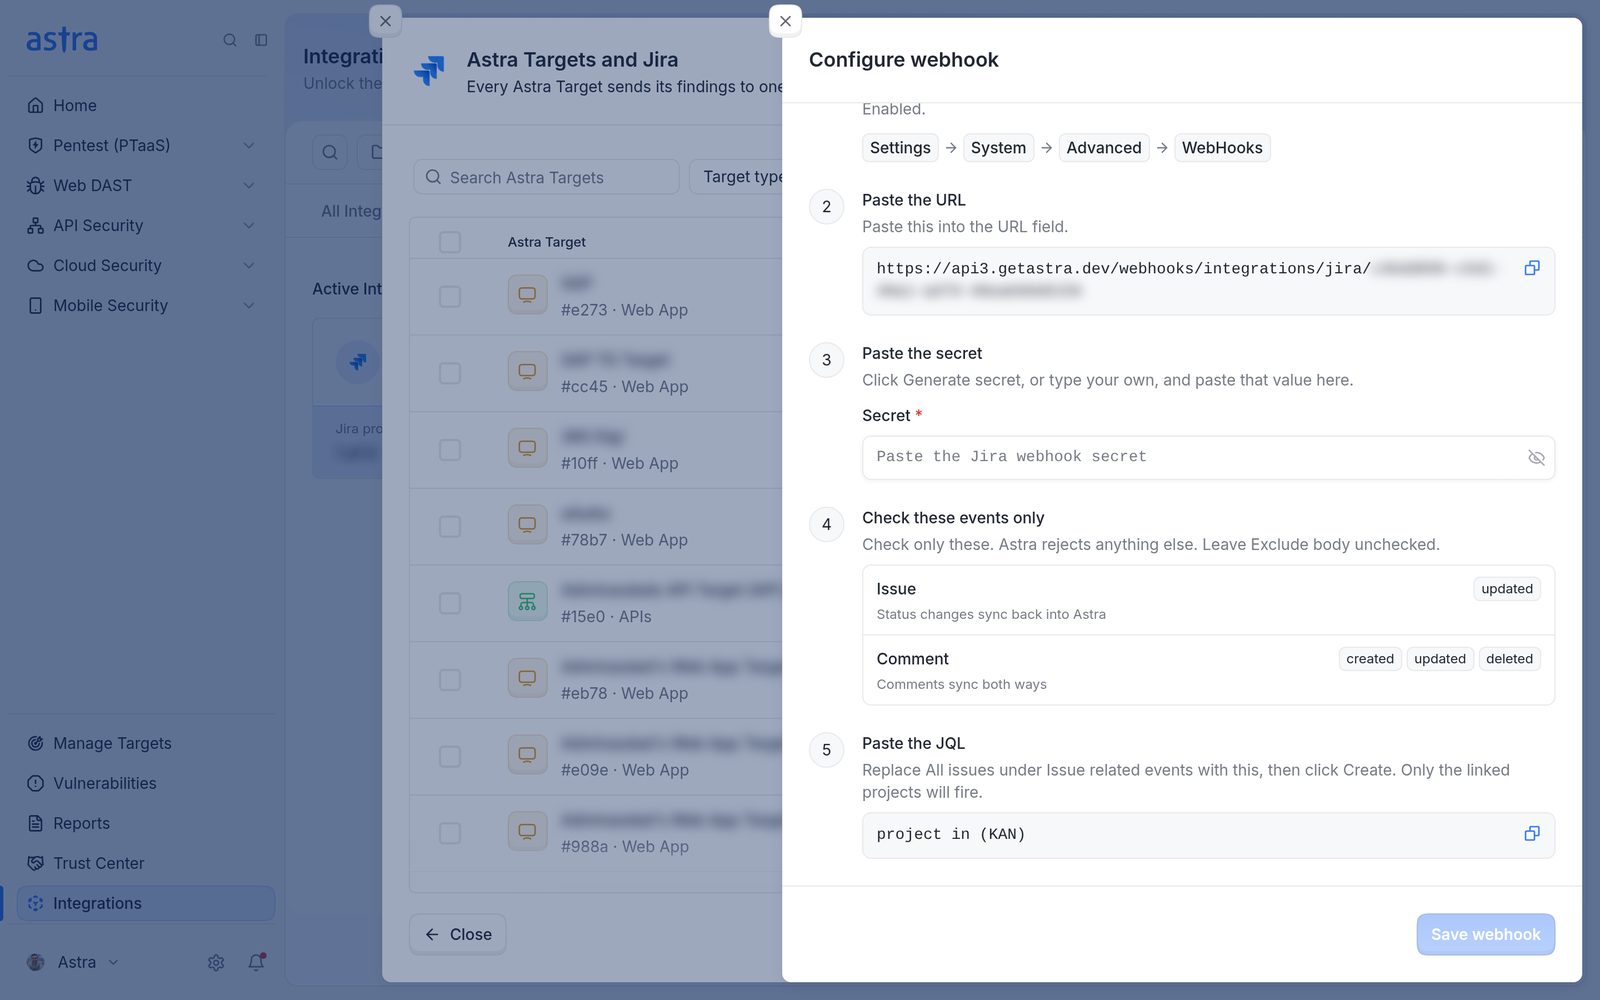The height and width of the screenshot is (1000, 1600).
Task: Check the #15e0 APIs target
Action: [450, 603]
